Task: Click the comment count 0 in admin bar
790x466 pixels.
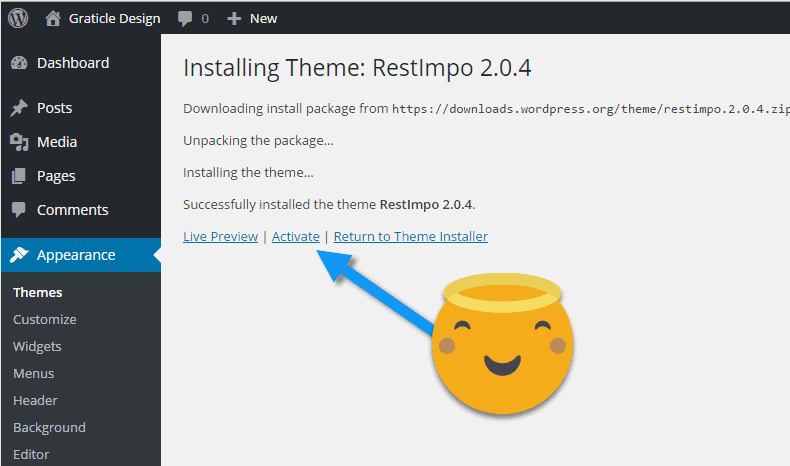Action: [x=205, y=19]
